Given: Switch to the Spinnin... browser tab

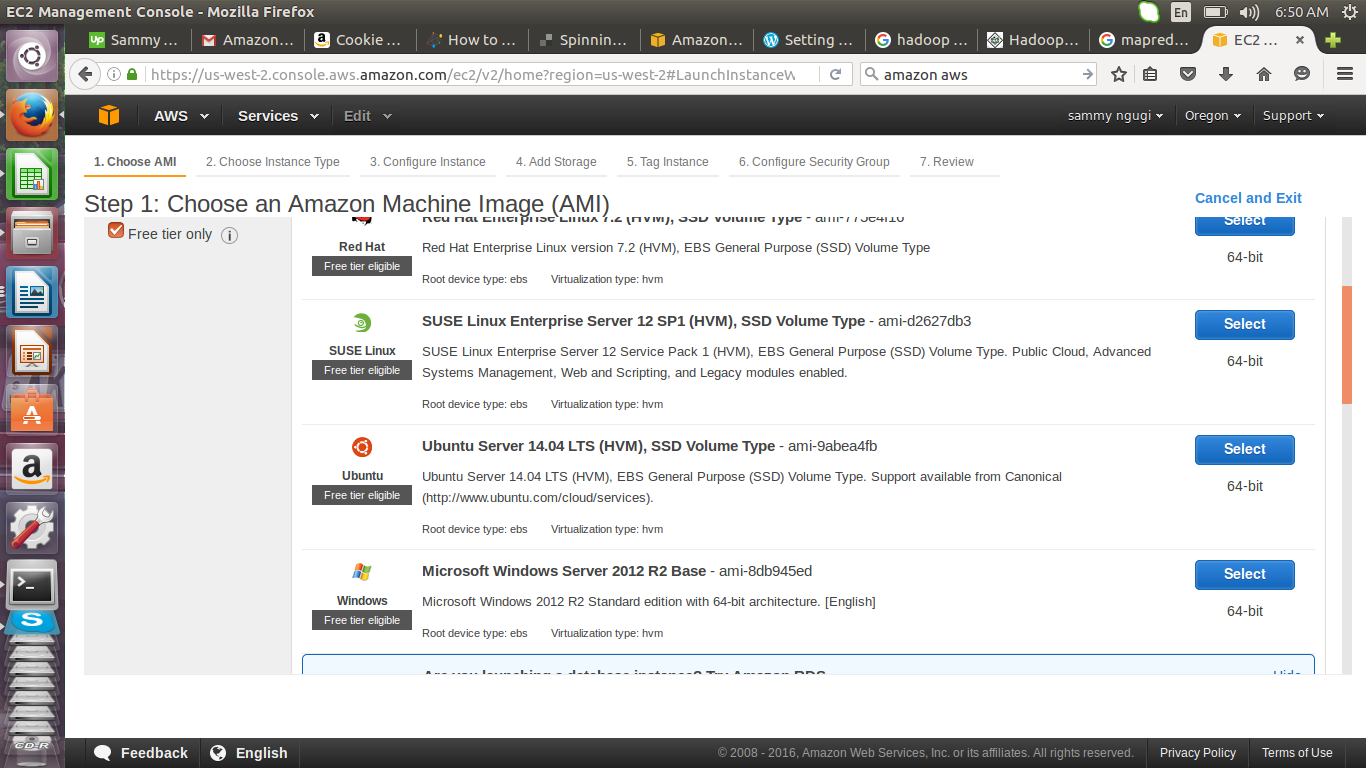Looking at the screenshot, I should point(585,40).
